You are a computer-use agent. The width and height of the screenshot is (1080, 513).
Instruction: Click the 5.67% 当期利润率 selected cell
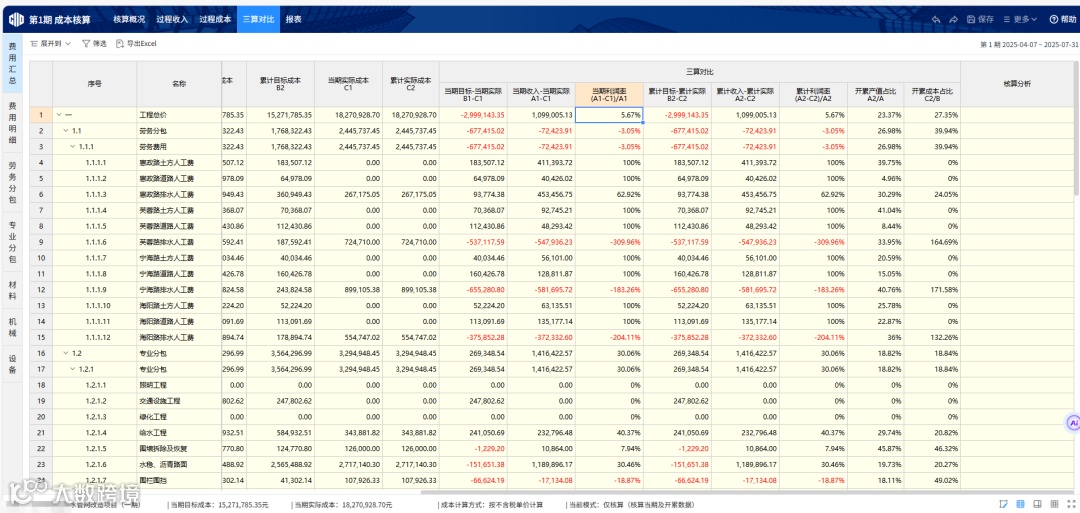[x=610, y=115]
